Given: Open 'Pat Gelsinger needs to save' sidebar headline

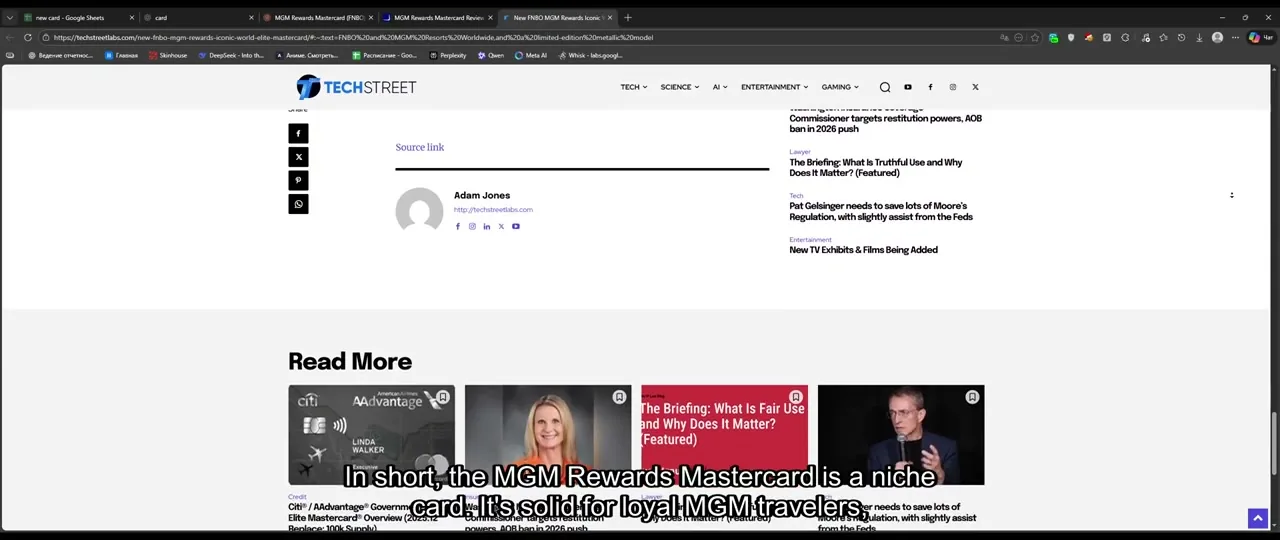Looking at the screenshot, I should click(x=881, y=211).
